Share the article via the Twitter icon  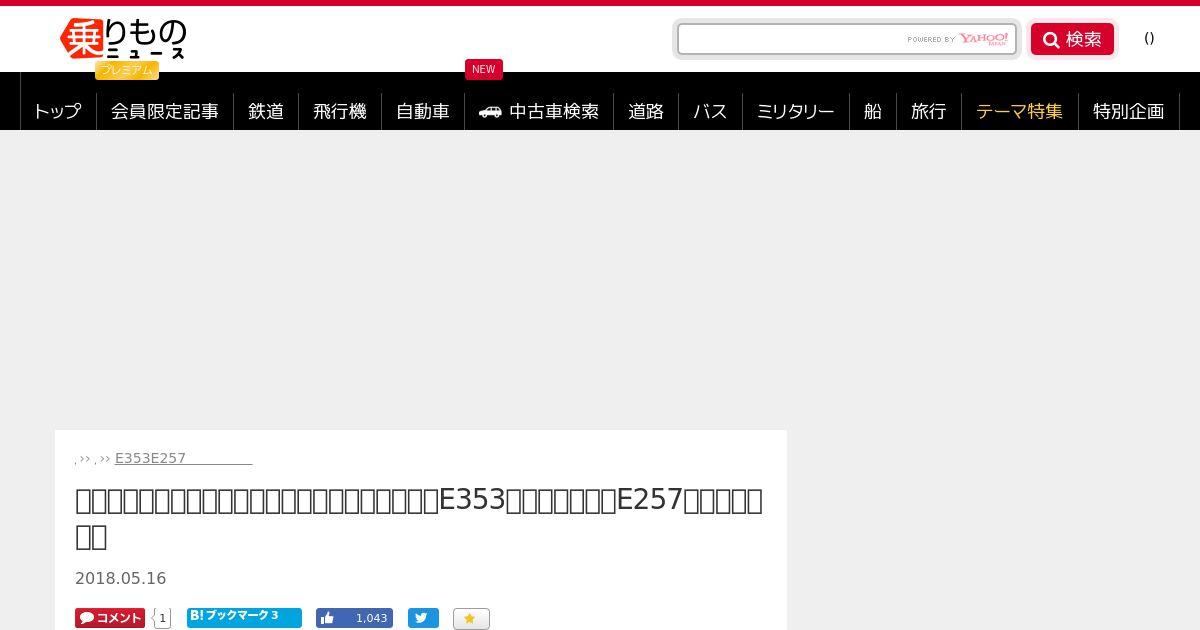point(423,618)
